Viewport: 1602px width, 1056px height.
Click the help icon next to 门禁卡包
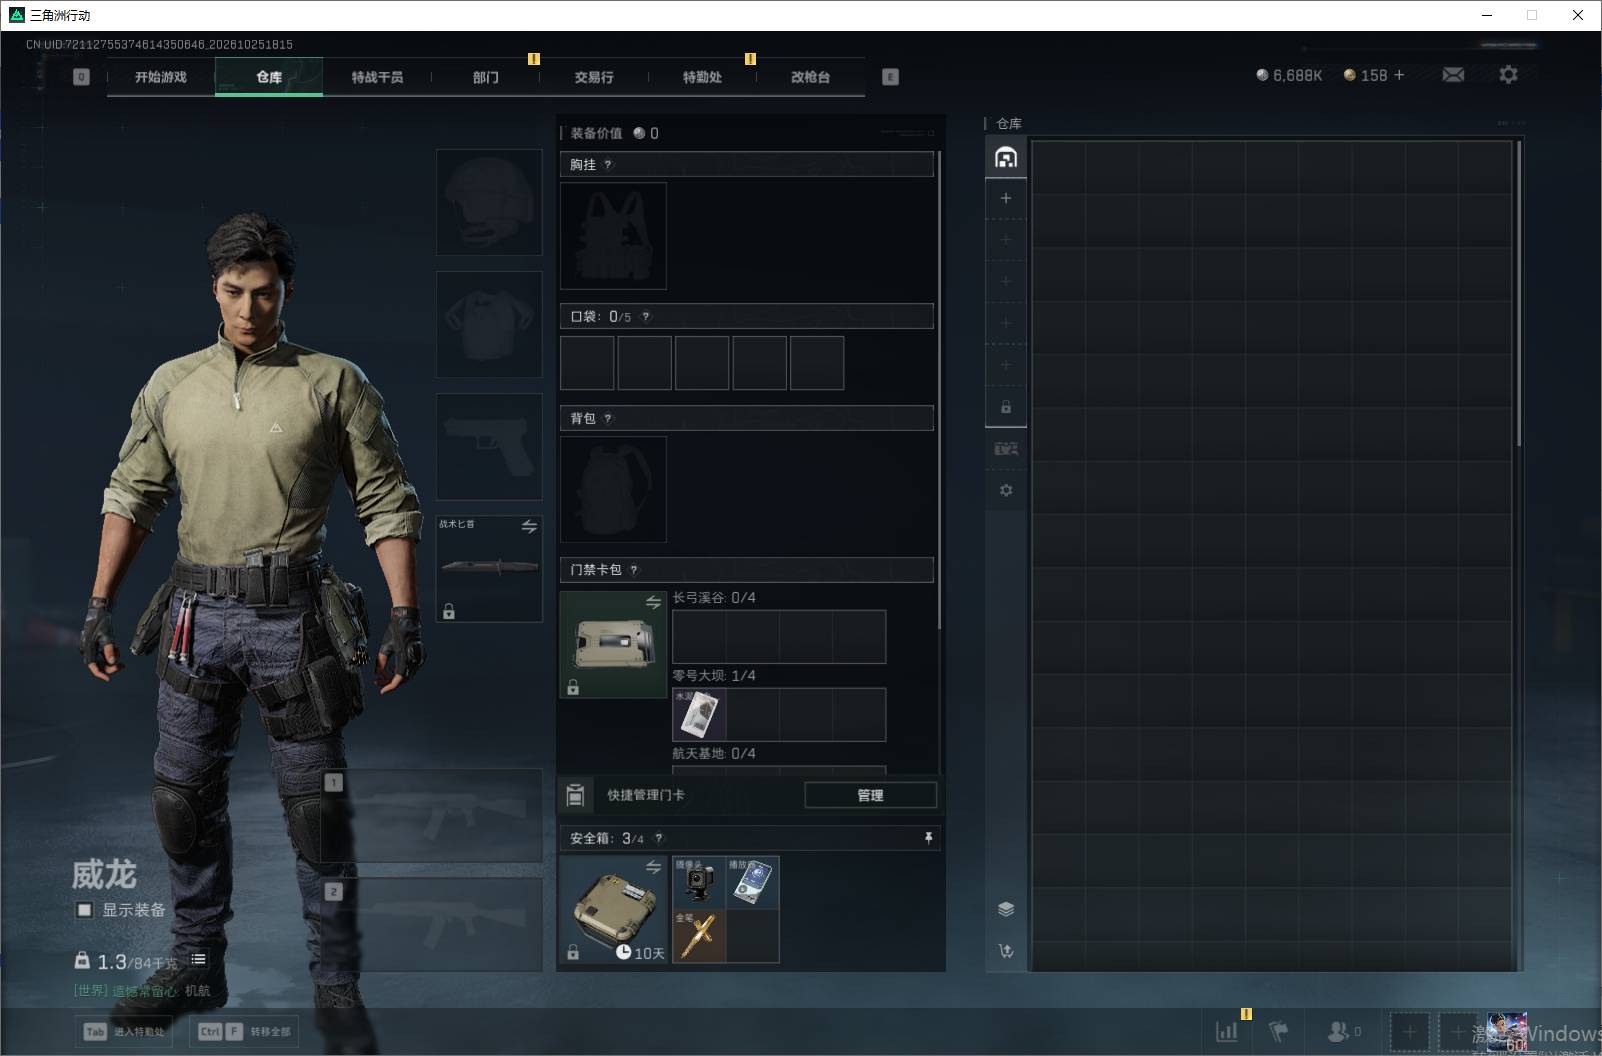click(x=634, y=570)
